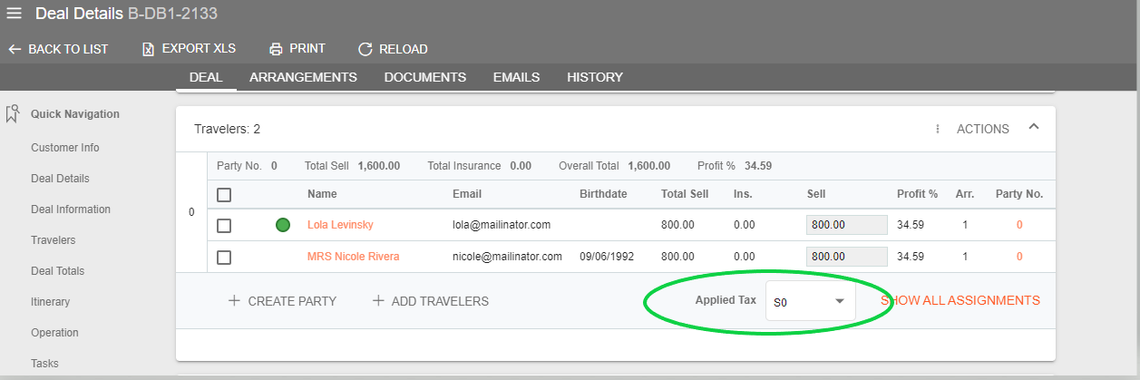1140x380 pixels.
Task: Click the printer icon
Action: coord(276,49)
